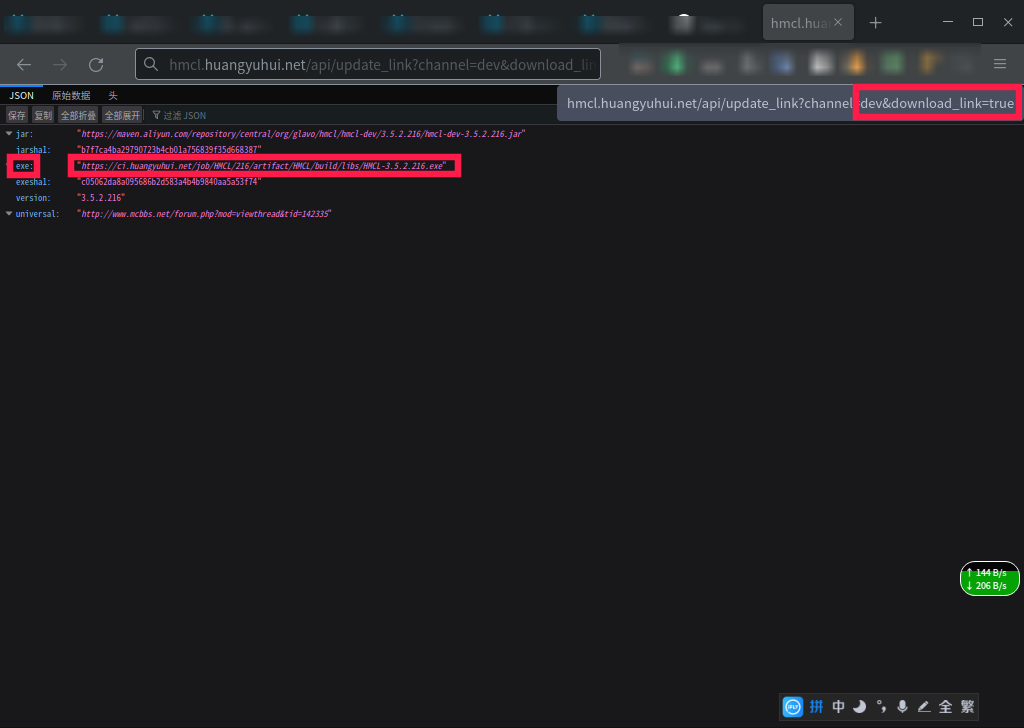Select the universal key label

(37, 214)
